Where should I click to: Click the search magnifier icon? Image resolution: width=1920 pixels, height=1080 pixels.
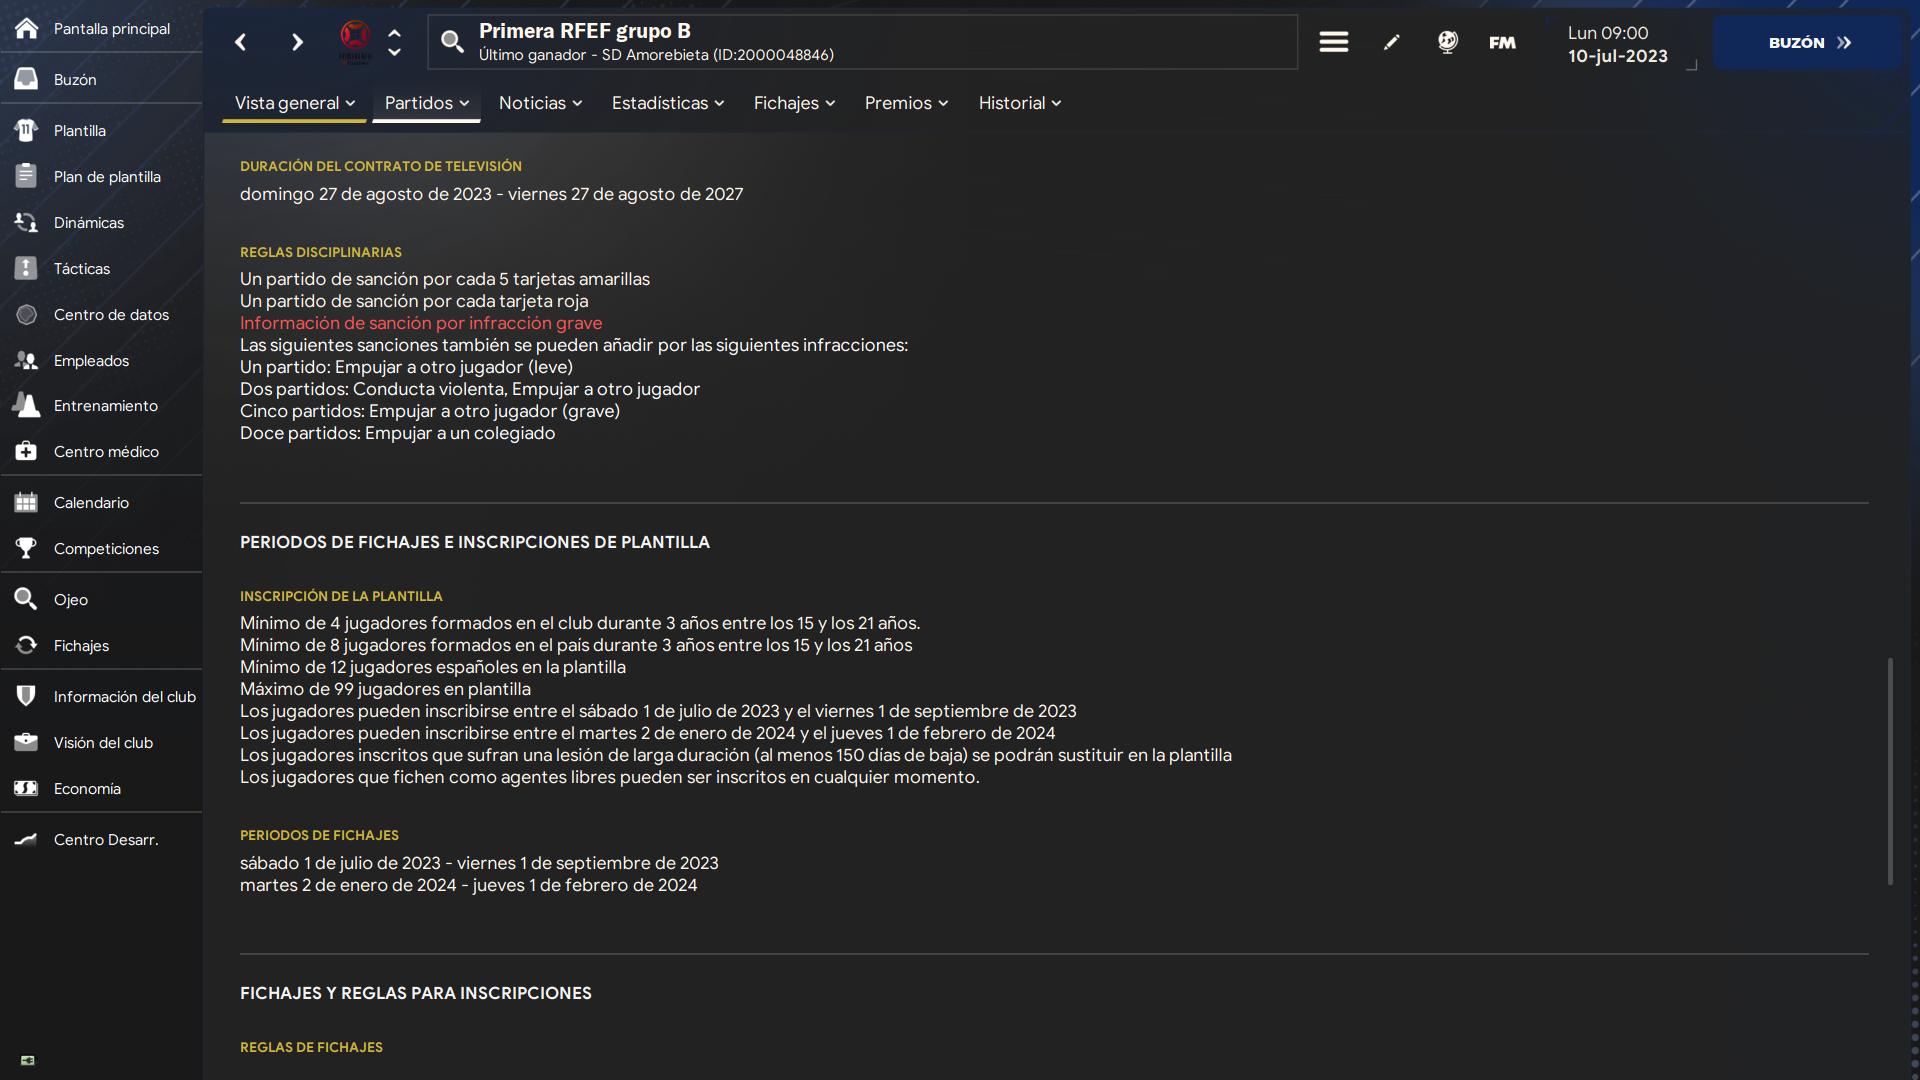coord(452,42)
